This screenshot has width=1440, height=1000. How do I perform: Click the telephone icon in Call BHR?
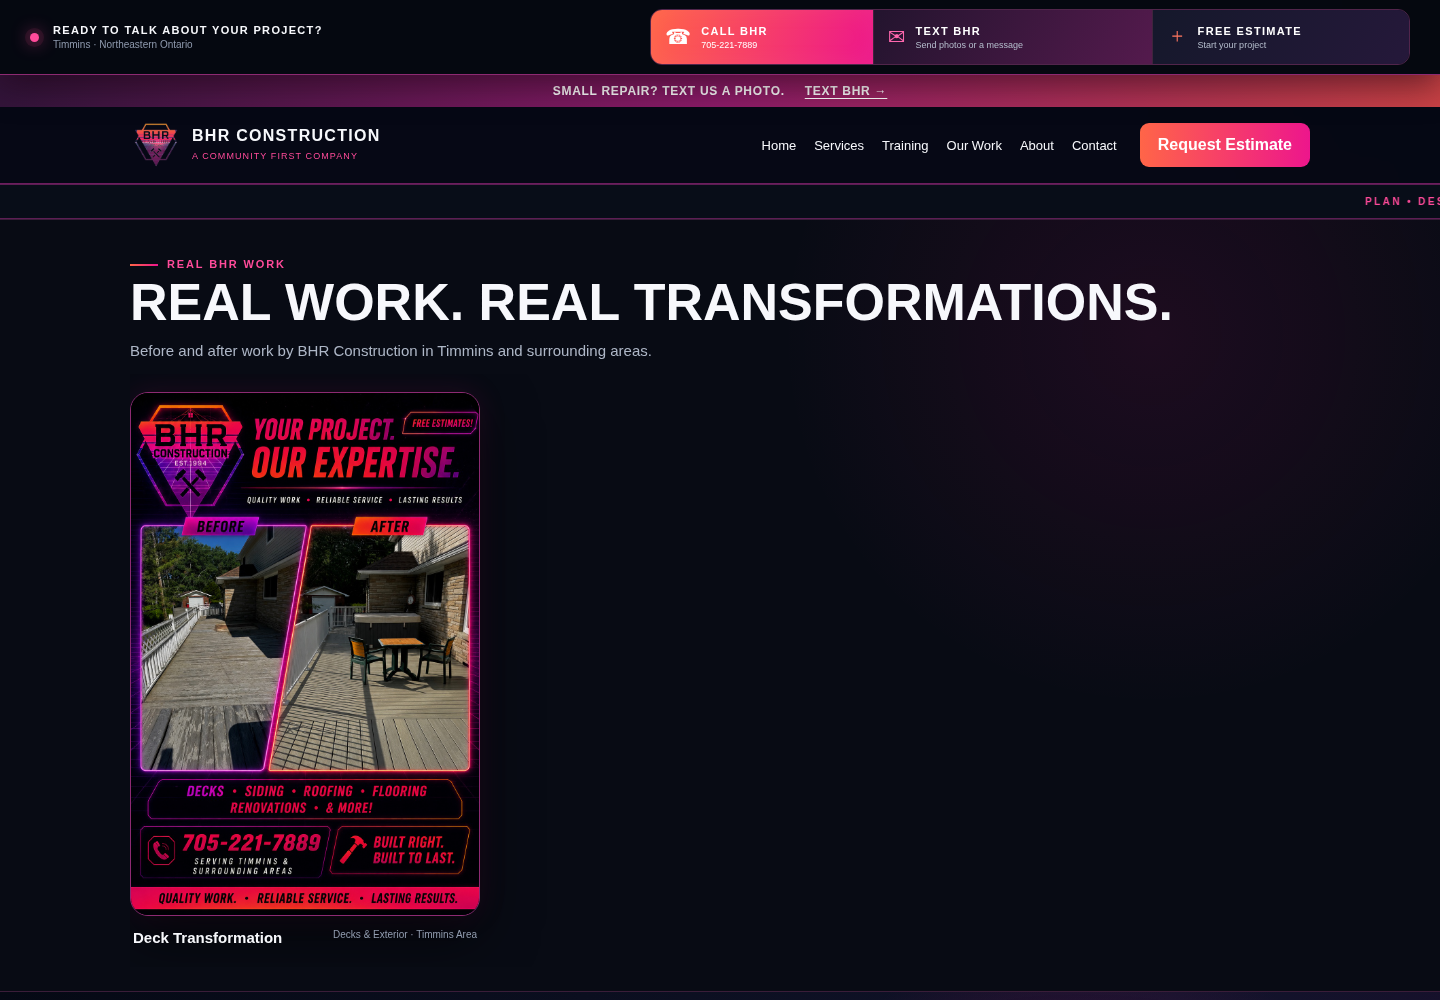678,37
